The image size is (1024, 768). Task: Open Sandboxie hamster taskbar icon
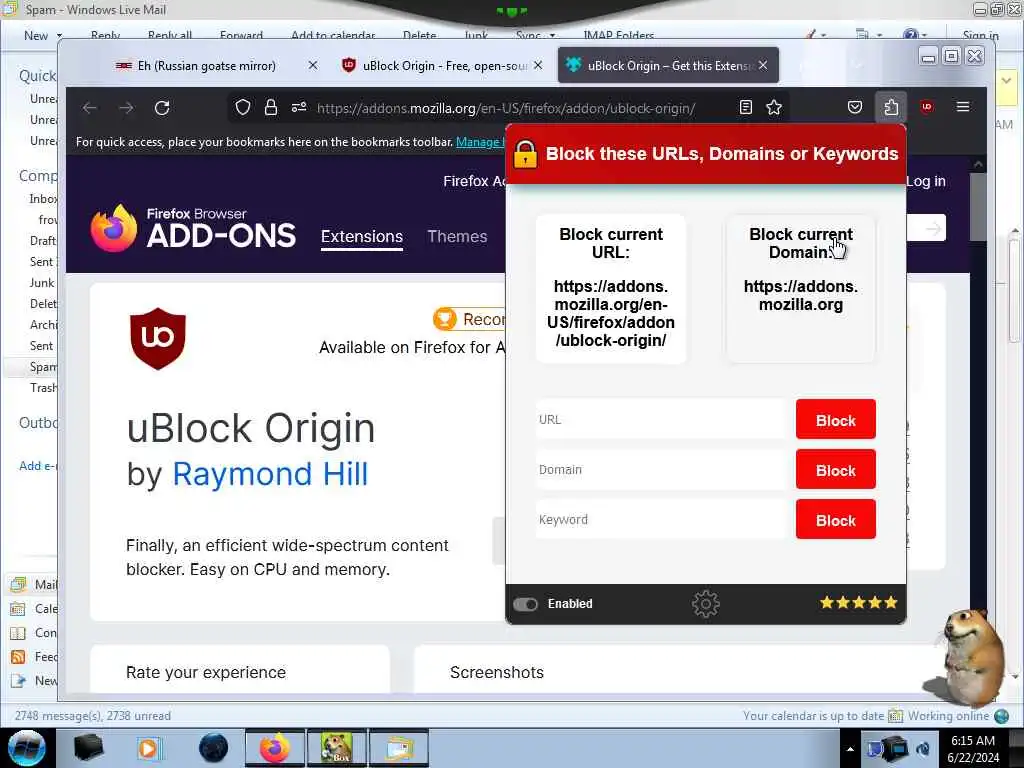click(x=337, y=748)
